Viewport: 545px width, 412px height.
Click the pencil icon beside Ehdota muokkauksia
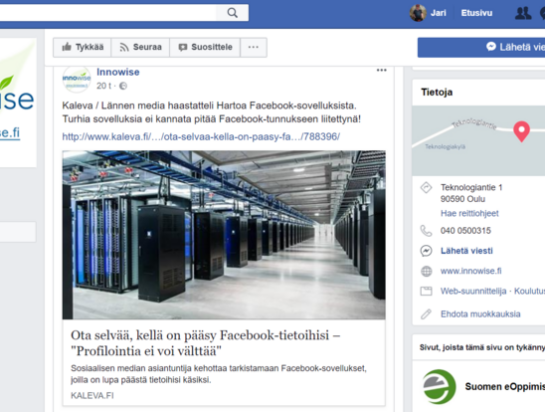tap(426, 314)
